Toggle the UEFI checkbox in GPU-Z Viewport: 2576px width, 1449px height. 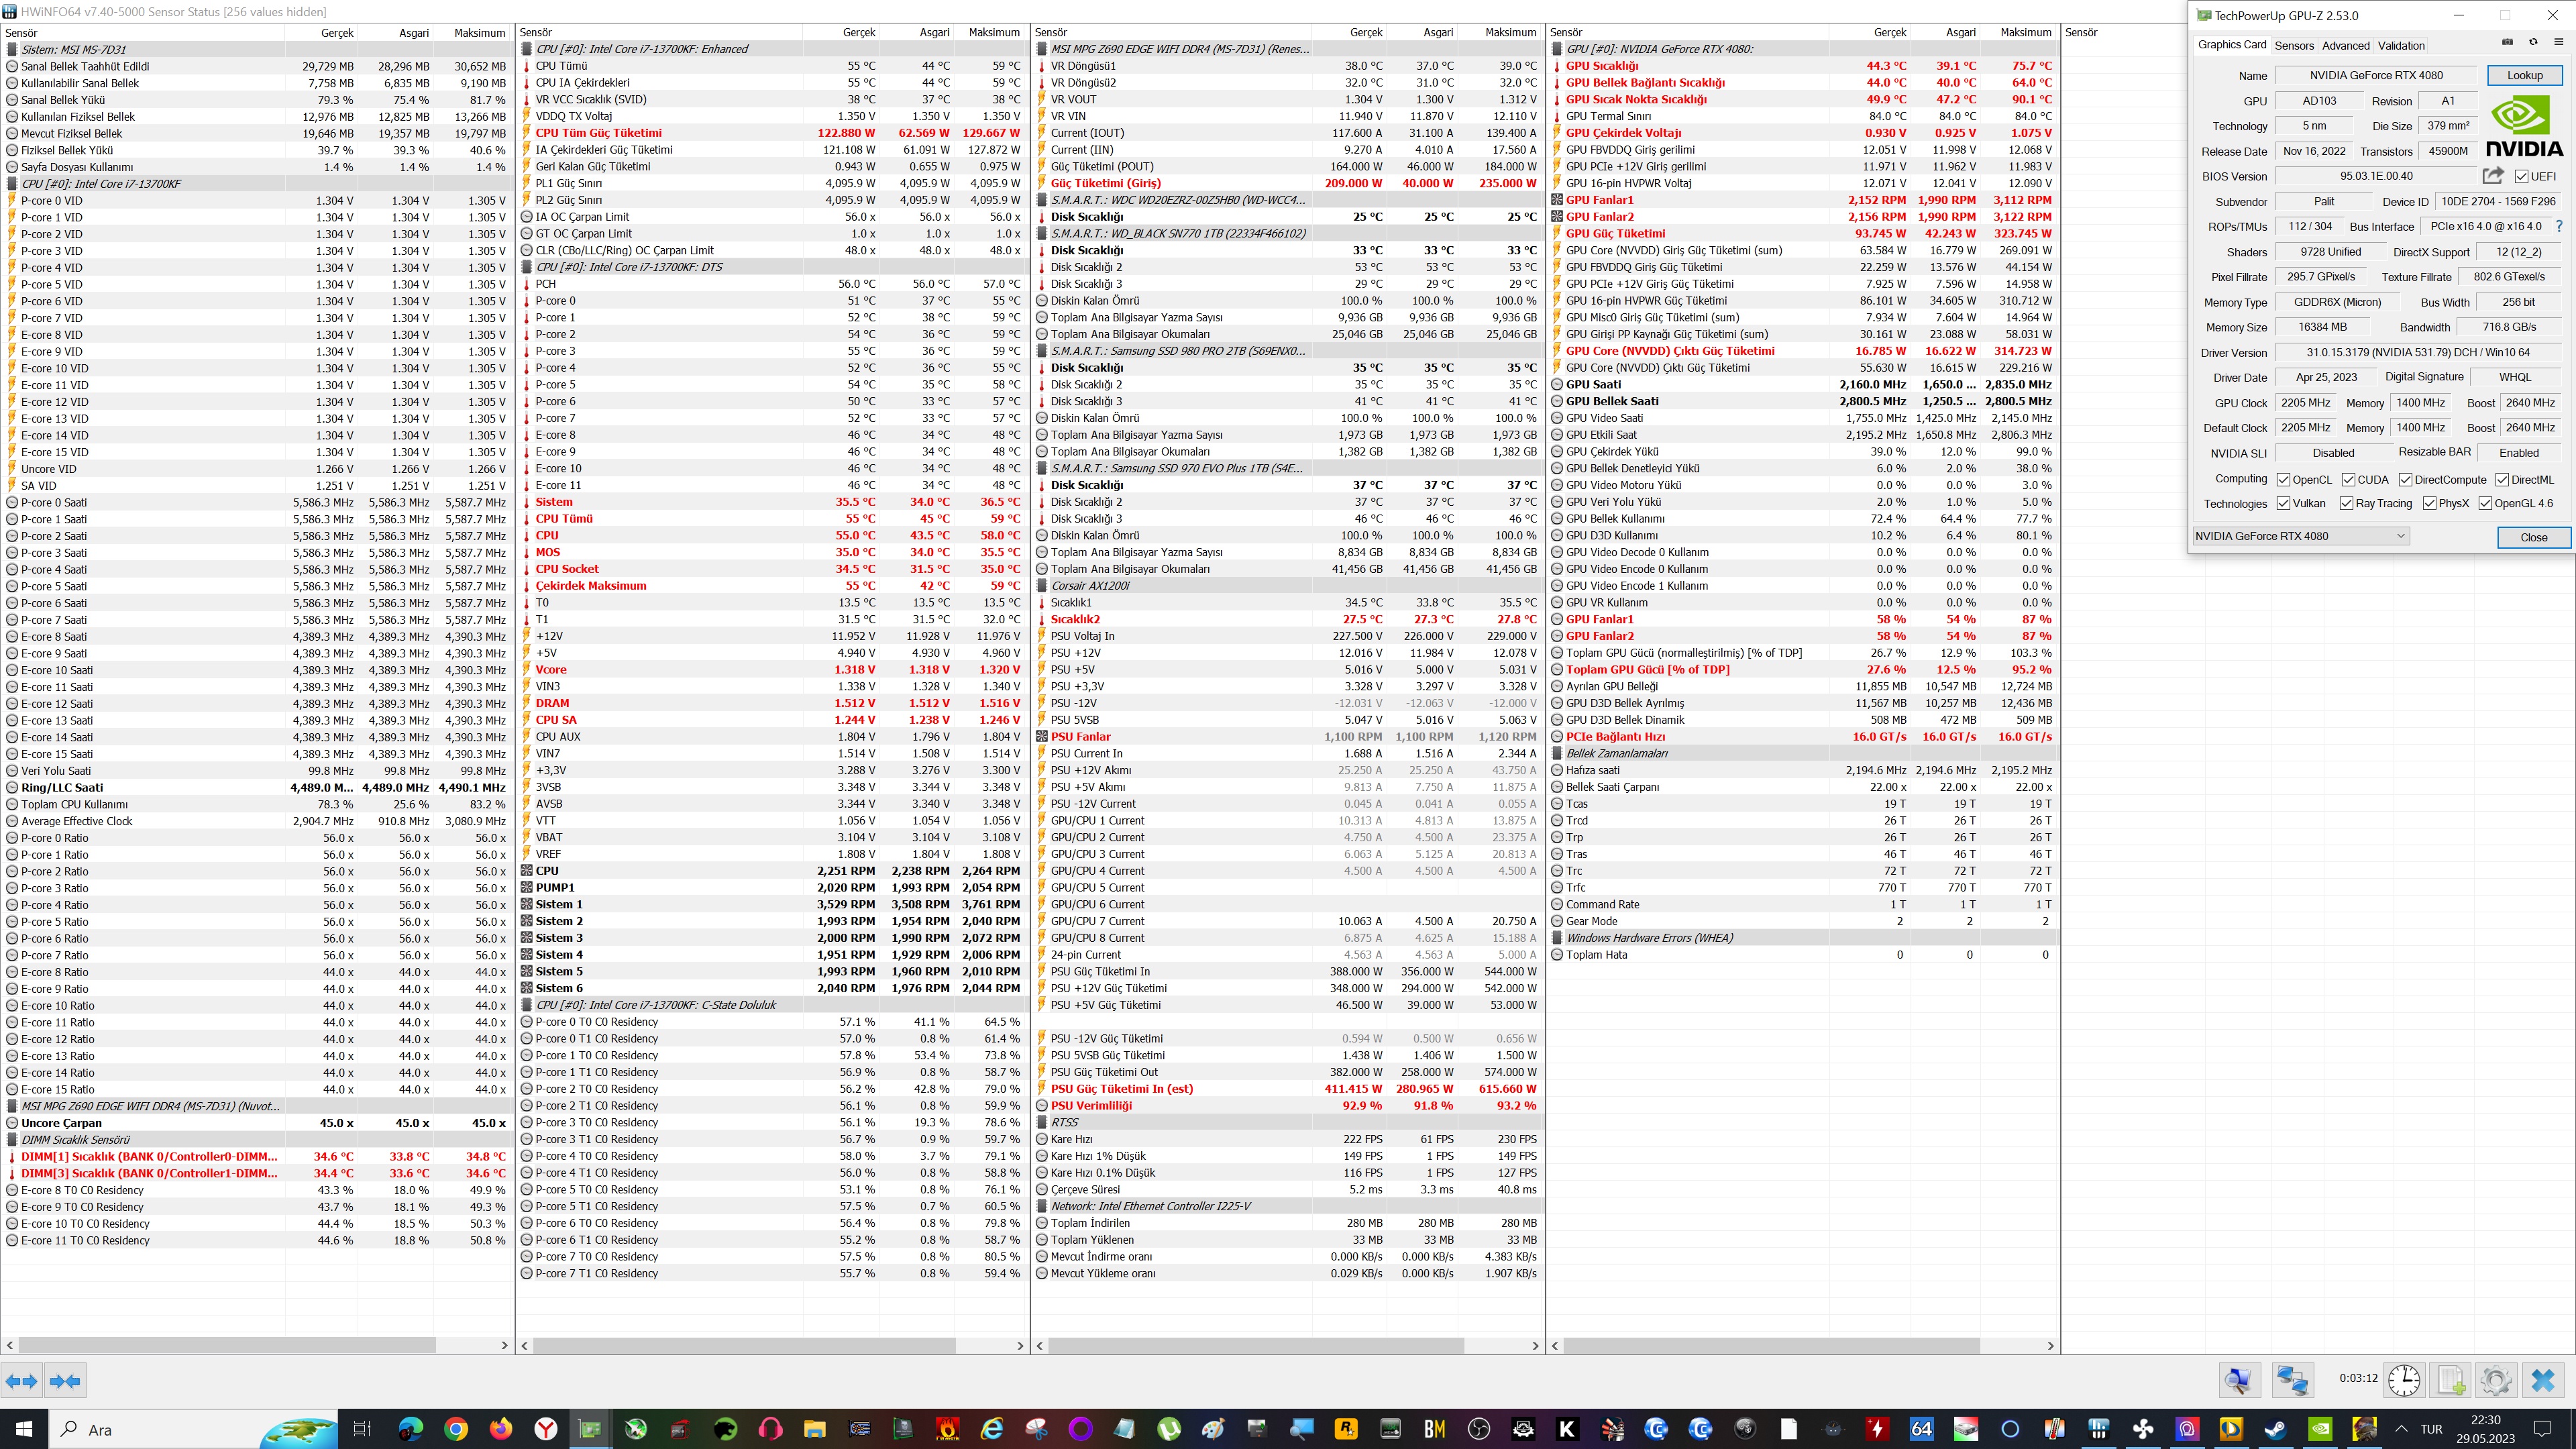[x=2522, y=176]
